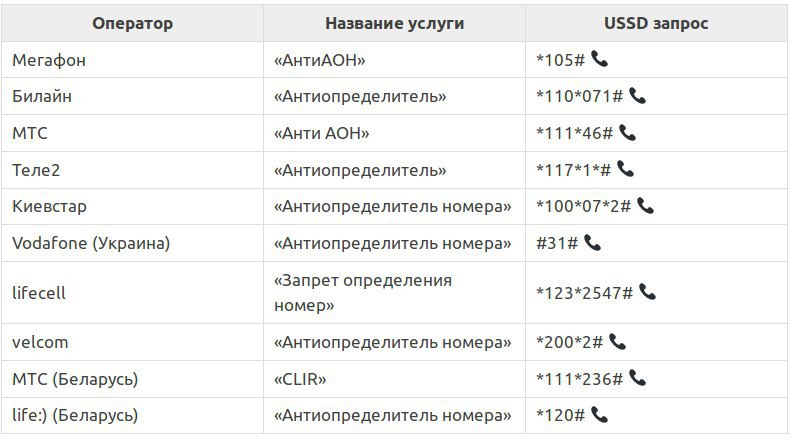Tap the call icon next to #31#
This screenshot has width=797, height=445.
[593, 243]
